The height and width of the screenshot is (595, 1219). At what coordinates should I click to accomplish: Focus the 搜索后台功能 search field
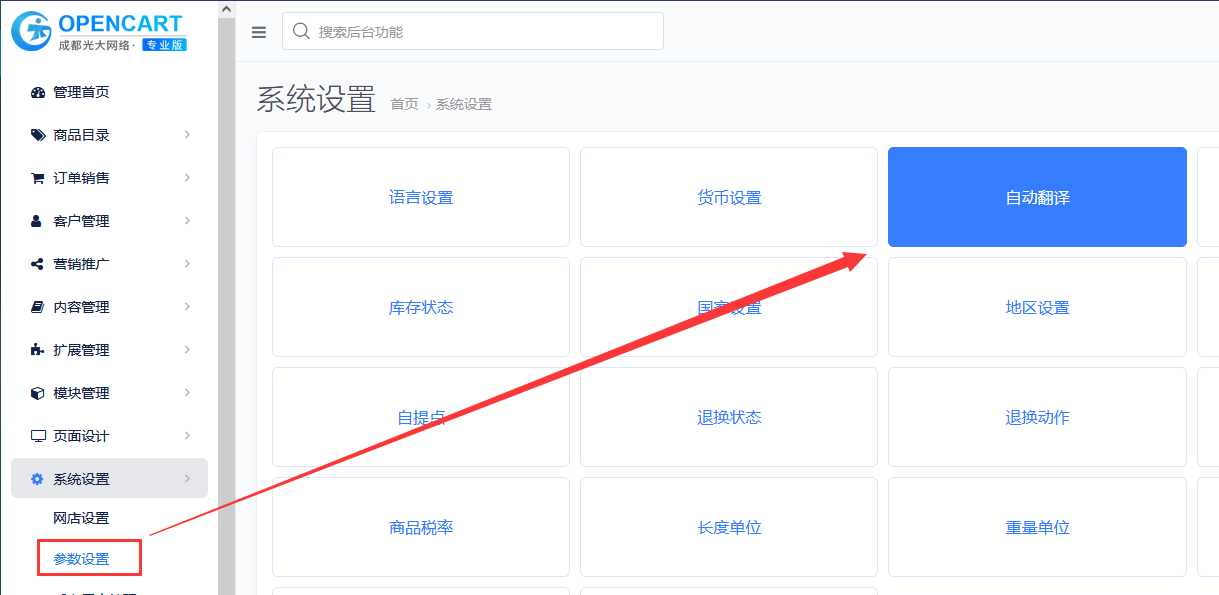(473, 31)
